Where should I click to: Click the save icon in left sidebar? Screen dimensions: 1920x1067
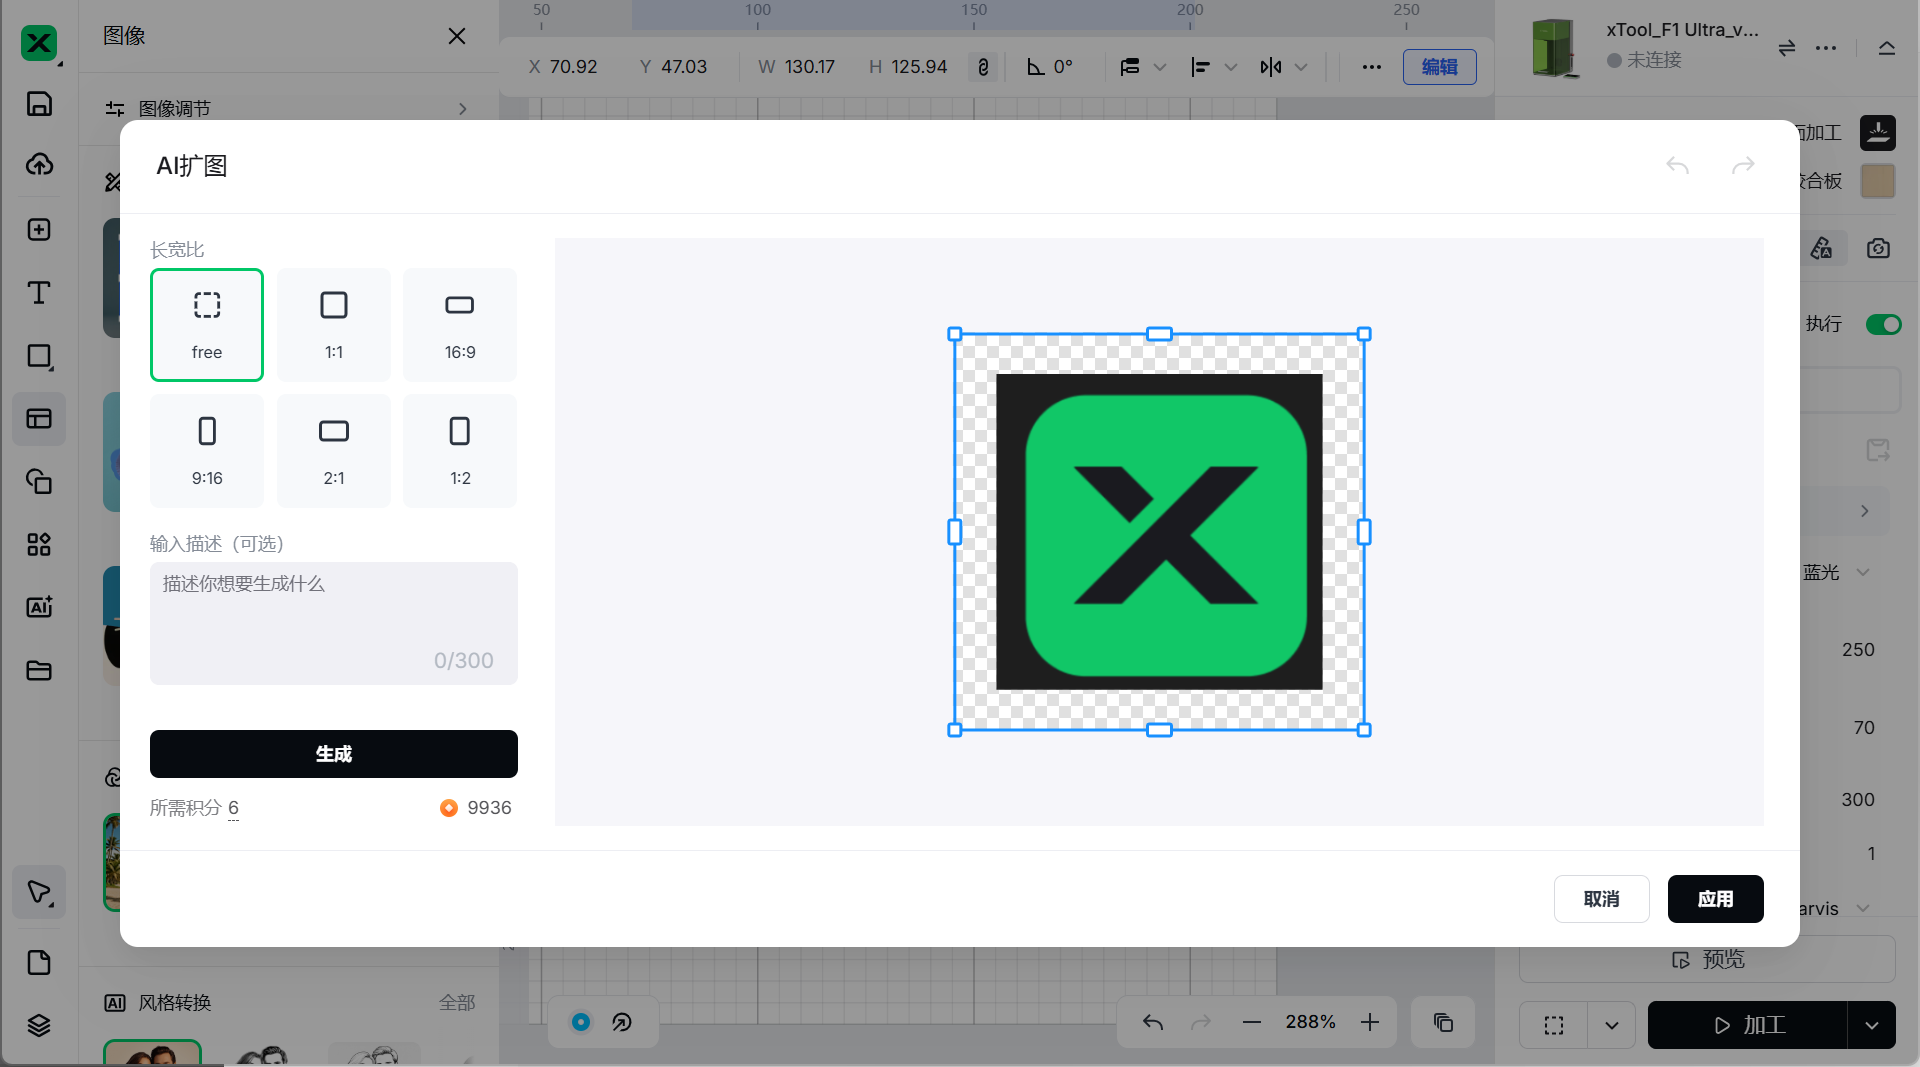tap(39, 104)
